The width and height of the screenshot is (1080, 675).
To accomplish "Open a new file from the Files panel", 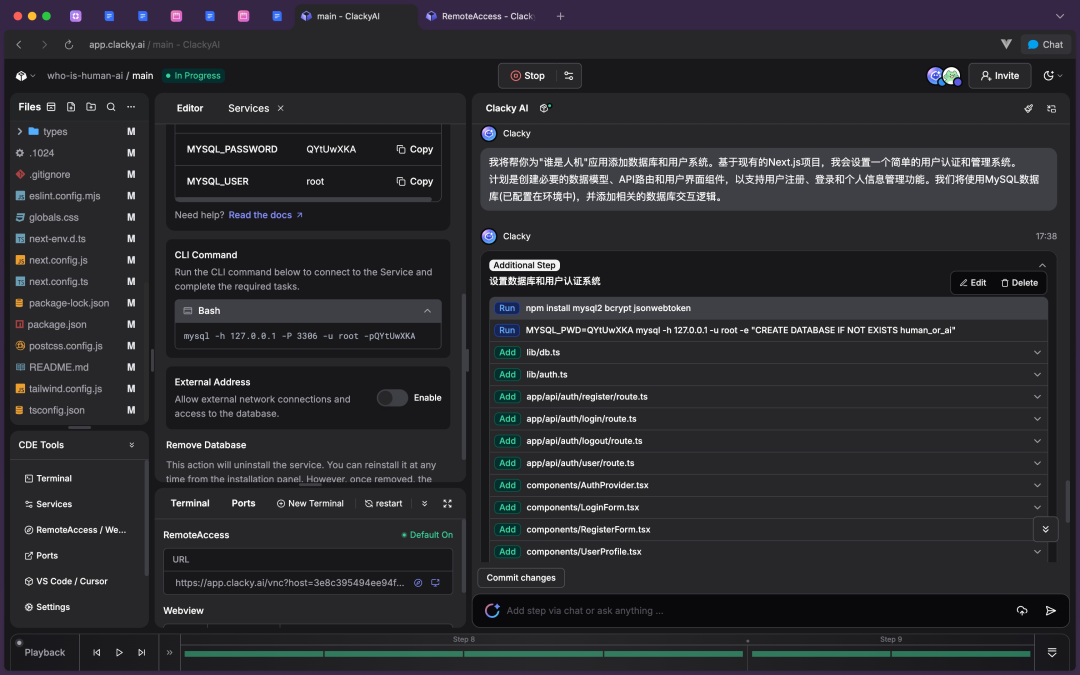I will point(71,107).
